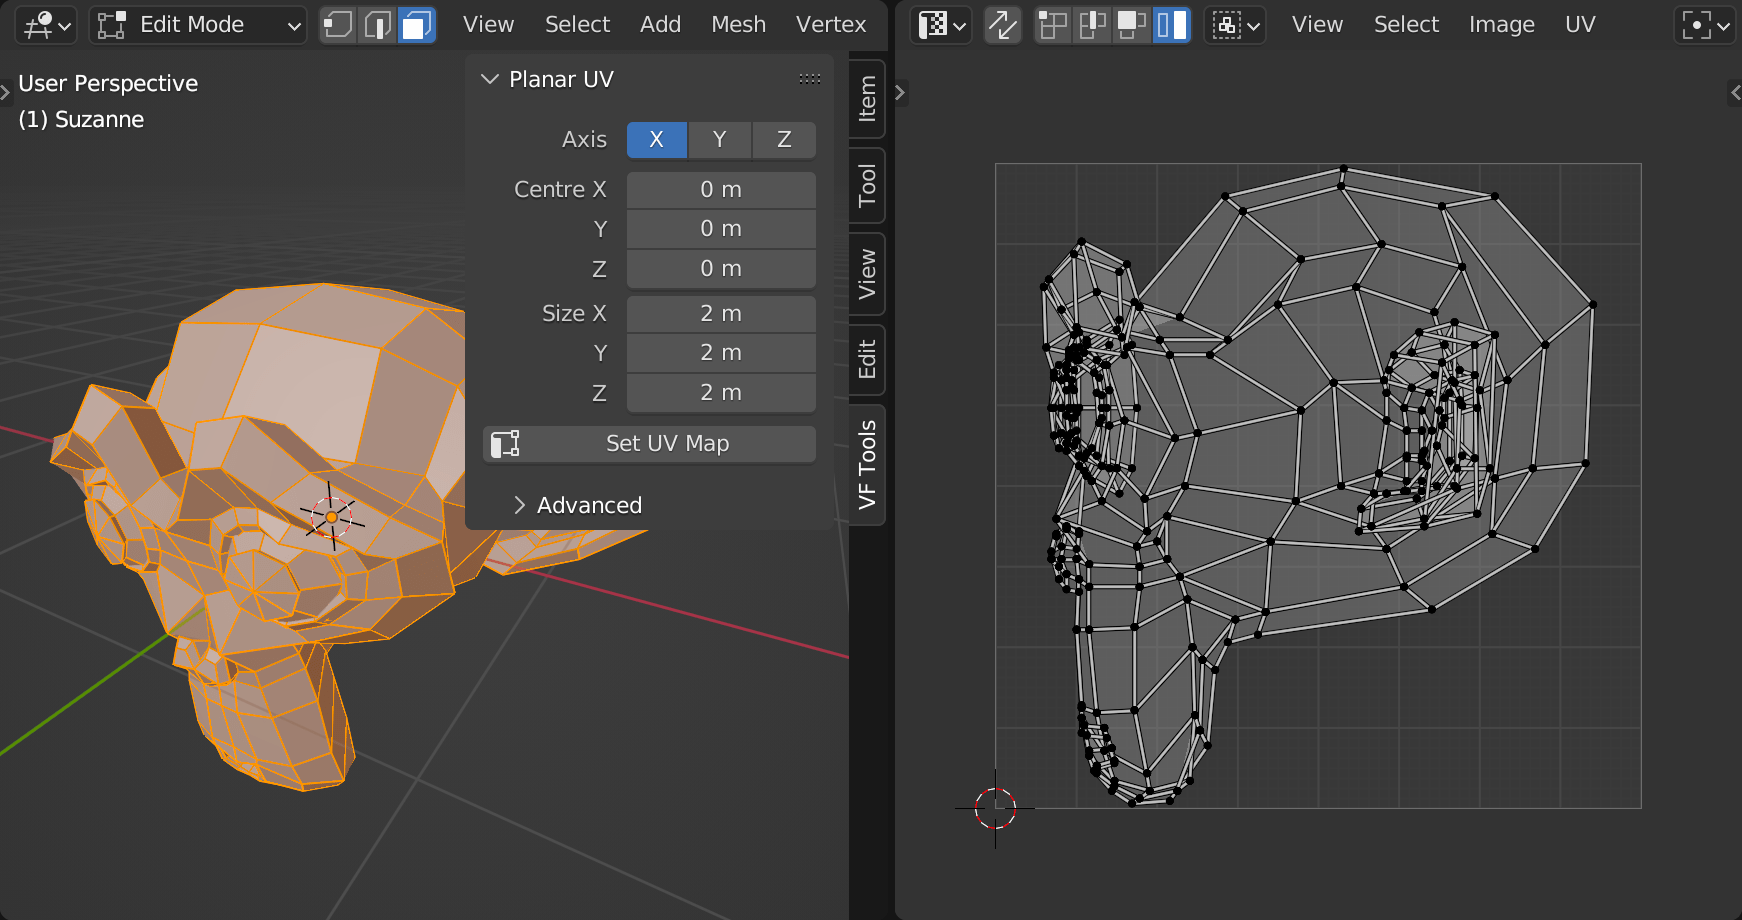
Task: Enable UV vertex selection mode
Action: [1053, 25]
